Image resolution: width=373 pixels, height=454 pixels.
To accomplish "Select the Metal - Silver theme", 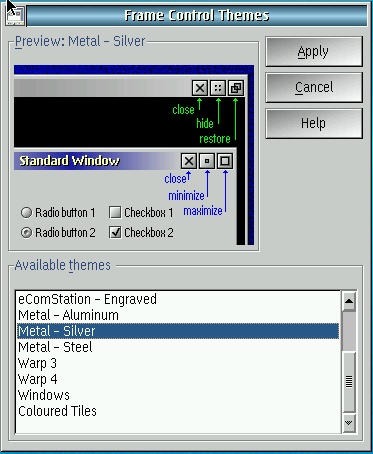I will (178, 331).
